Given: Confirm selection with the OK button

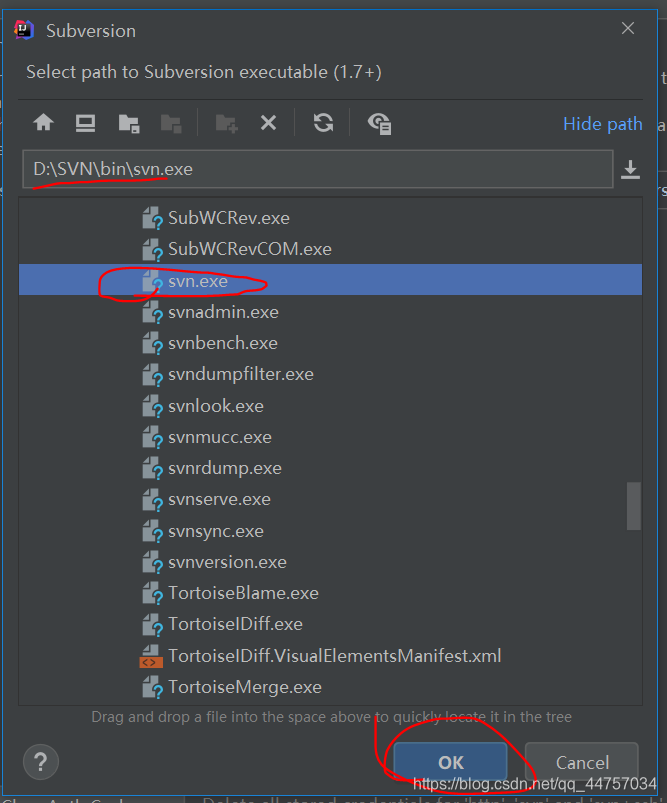Looking at the screenshot, I should pos(450,763).
